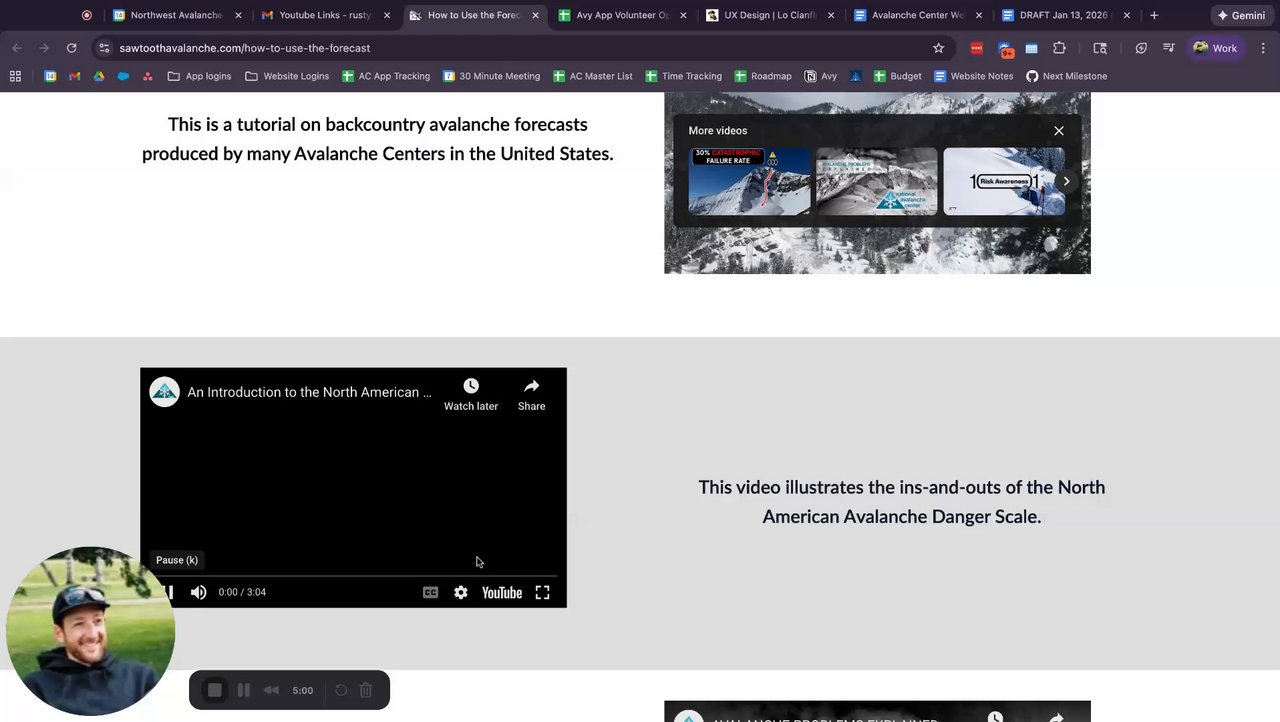The image size is (1280, 722).
Task: Open the Time Tracking bookmark
Action: click(x=683, y=76)
